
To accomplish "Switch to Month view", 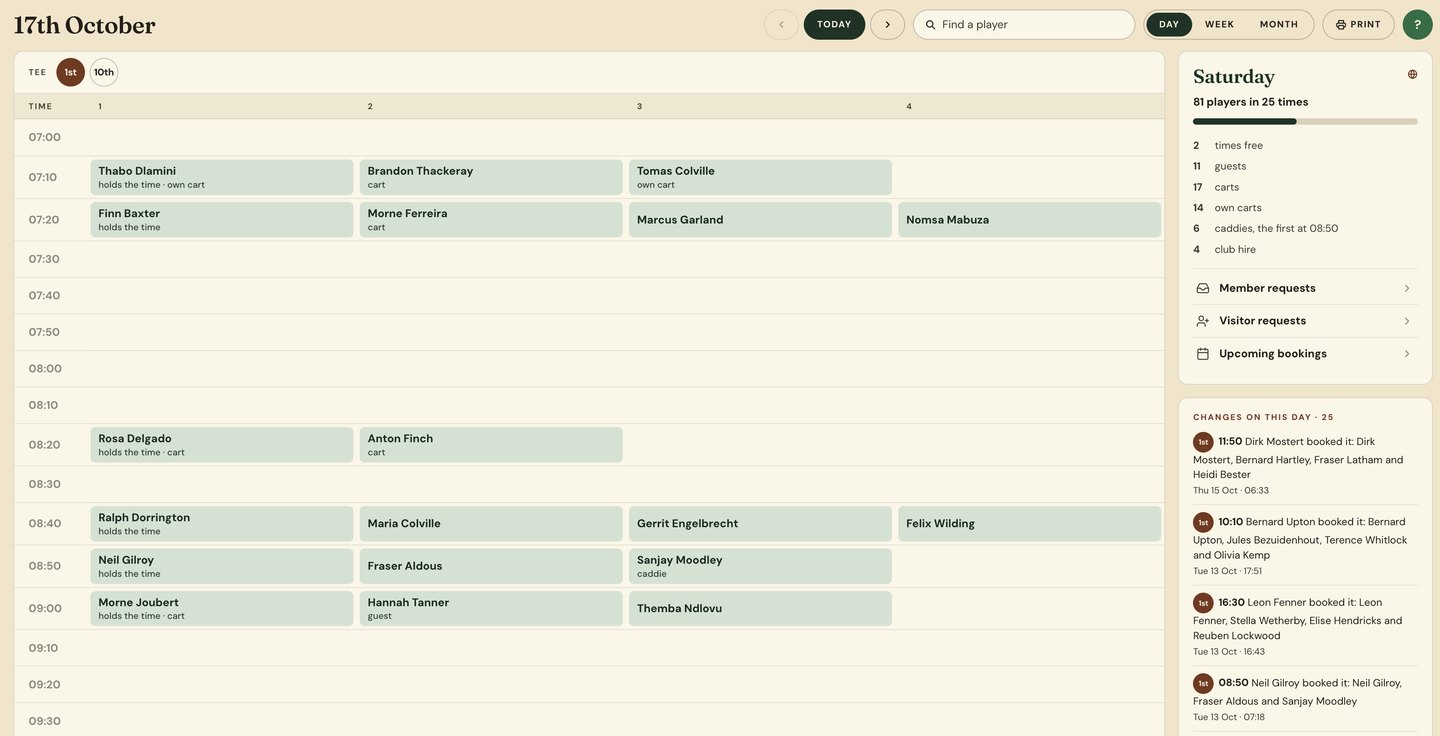I will click(x=1279, y=24).
